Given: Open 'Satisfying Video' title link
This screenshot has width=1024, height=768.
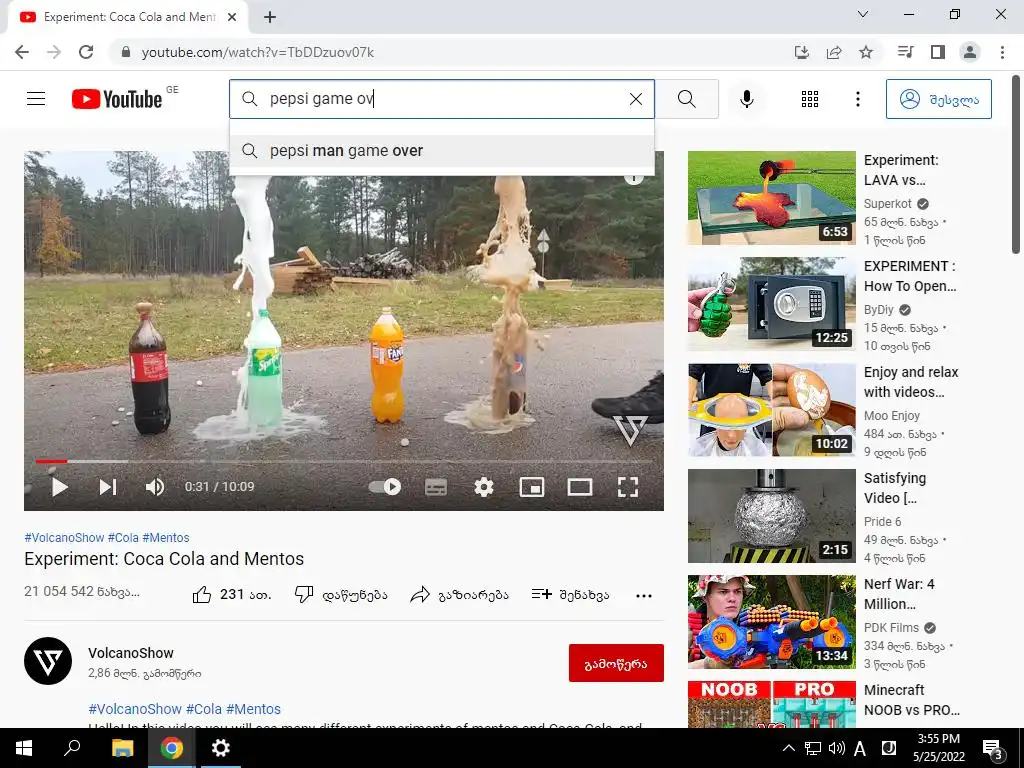Looking at the screenshot, I should click(x=895, y=488).
